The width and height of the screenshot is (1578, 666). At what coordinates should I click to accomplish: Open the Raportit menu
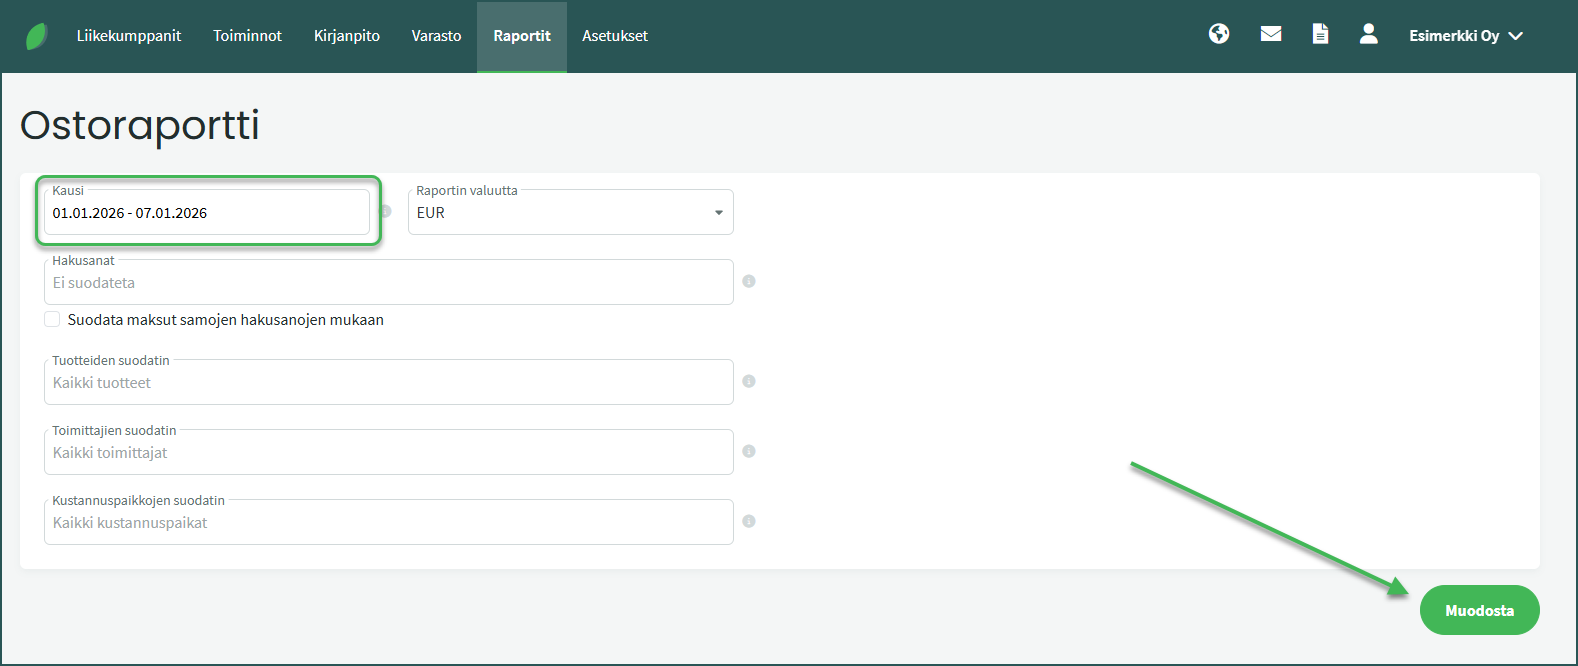tap(521, 36)
